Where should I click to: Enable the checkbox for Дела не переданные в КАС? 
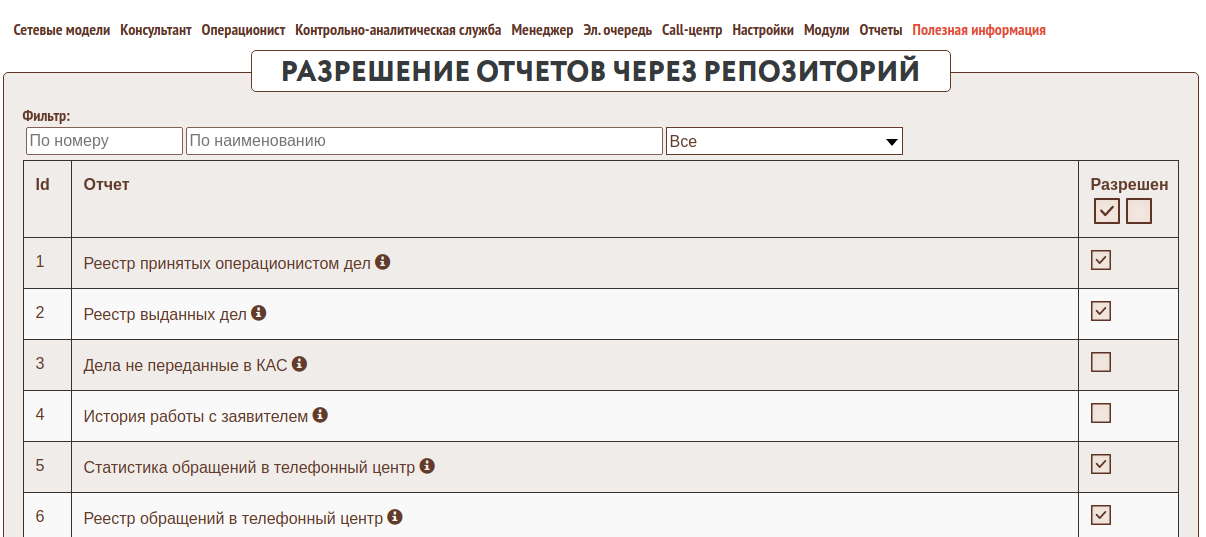[x=1101, y=362]
